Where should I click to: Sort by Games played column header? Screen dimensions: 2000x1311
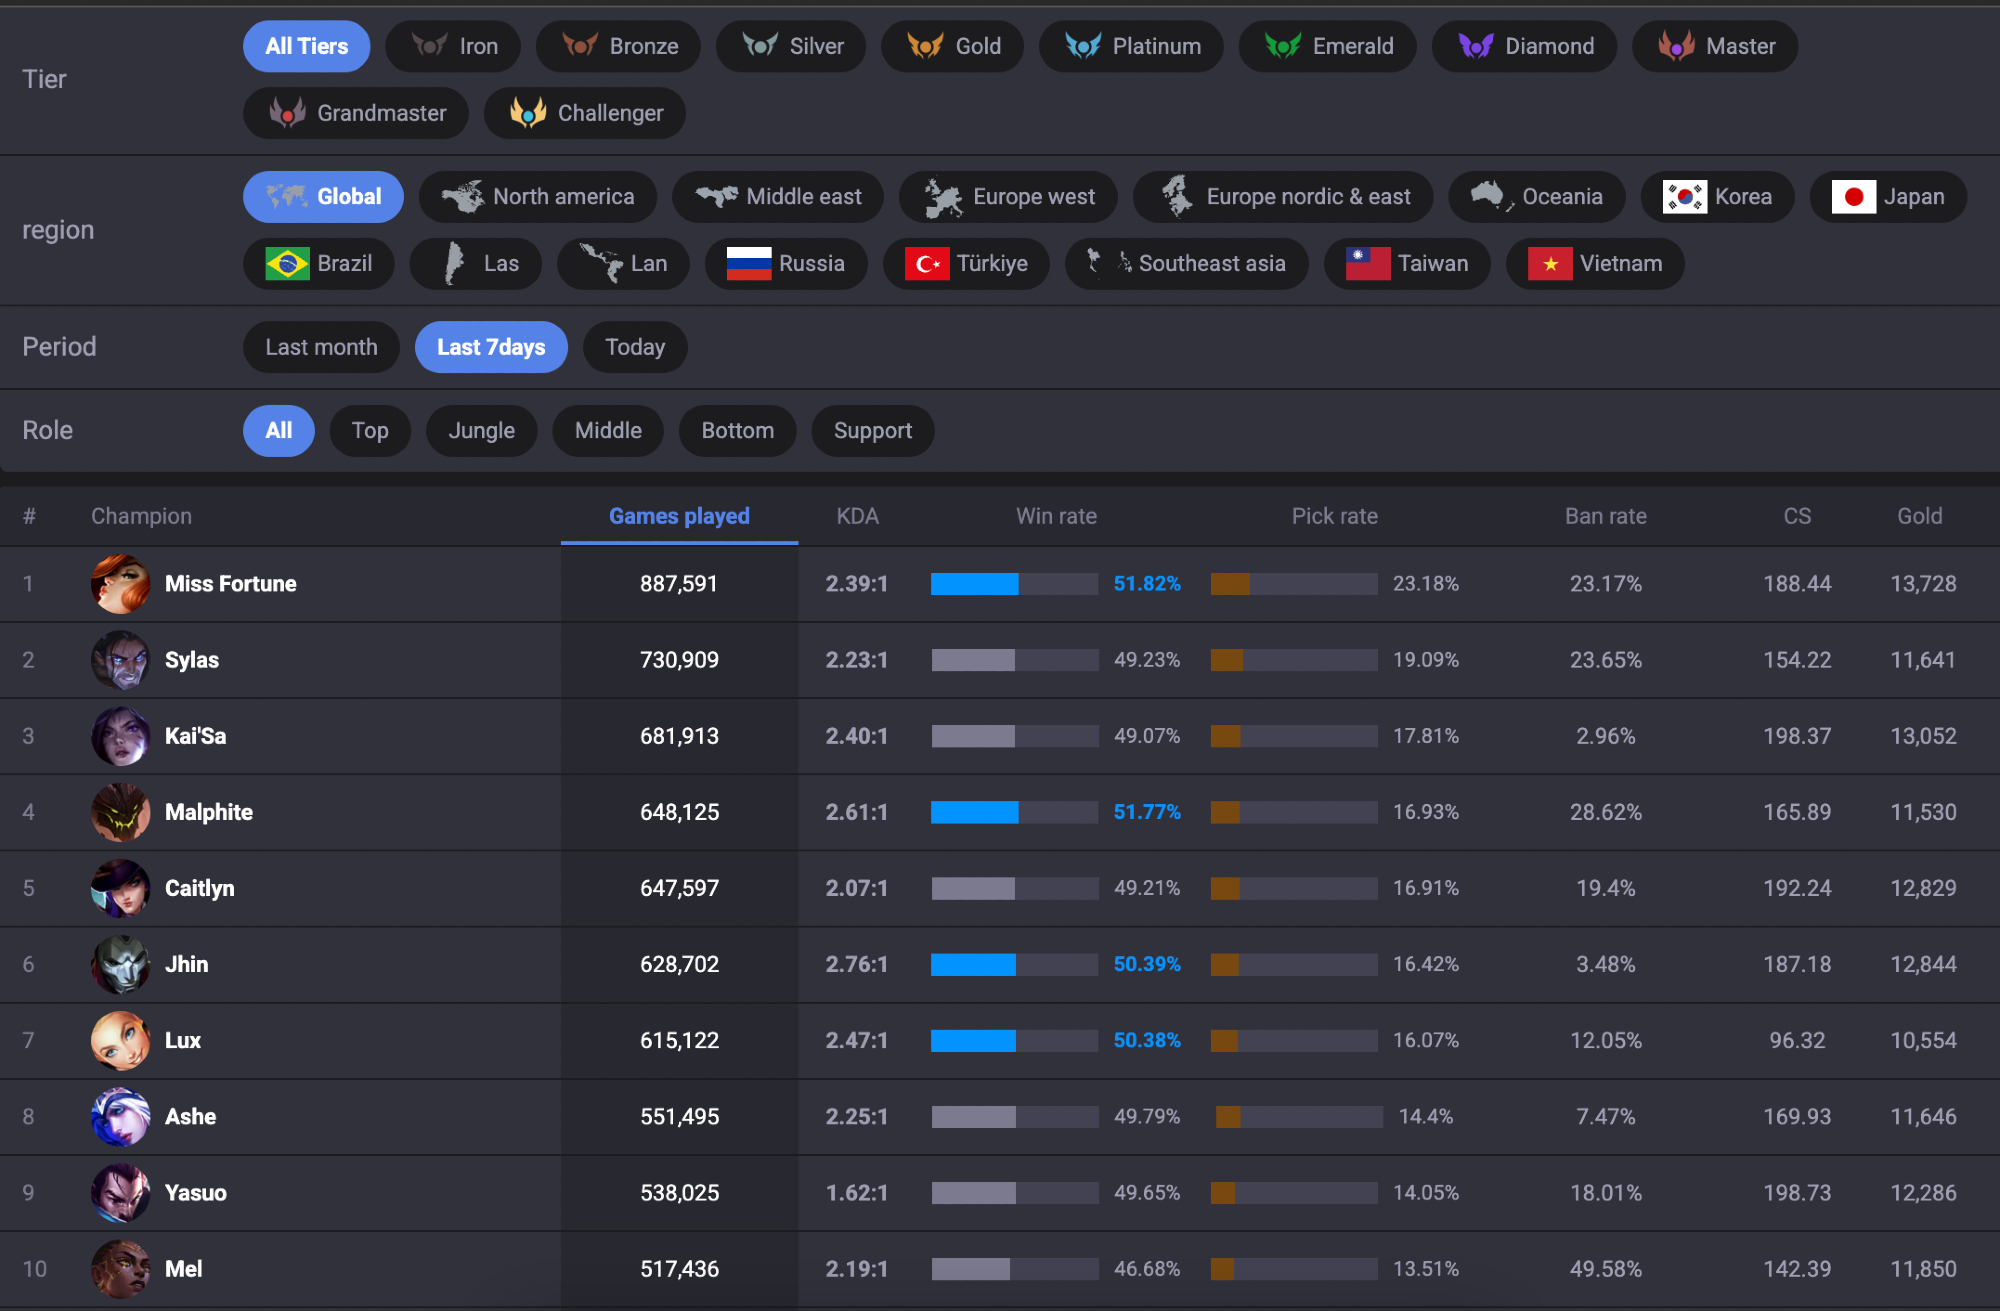click(679, 516)
